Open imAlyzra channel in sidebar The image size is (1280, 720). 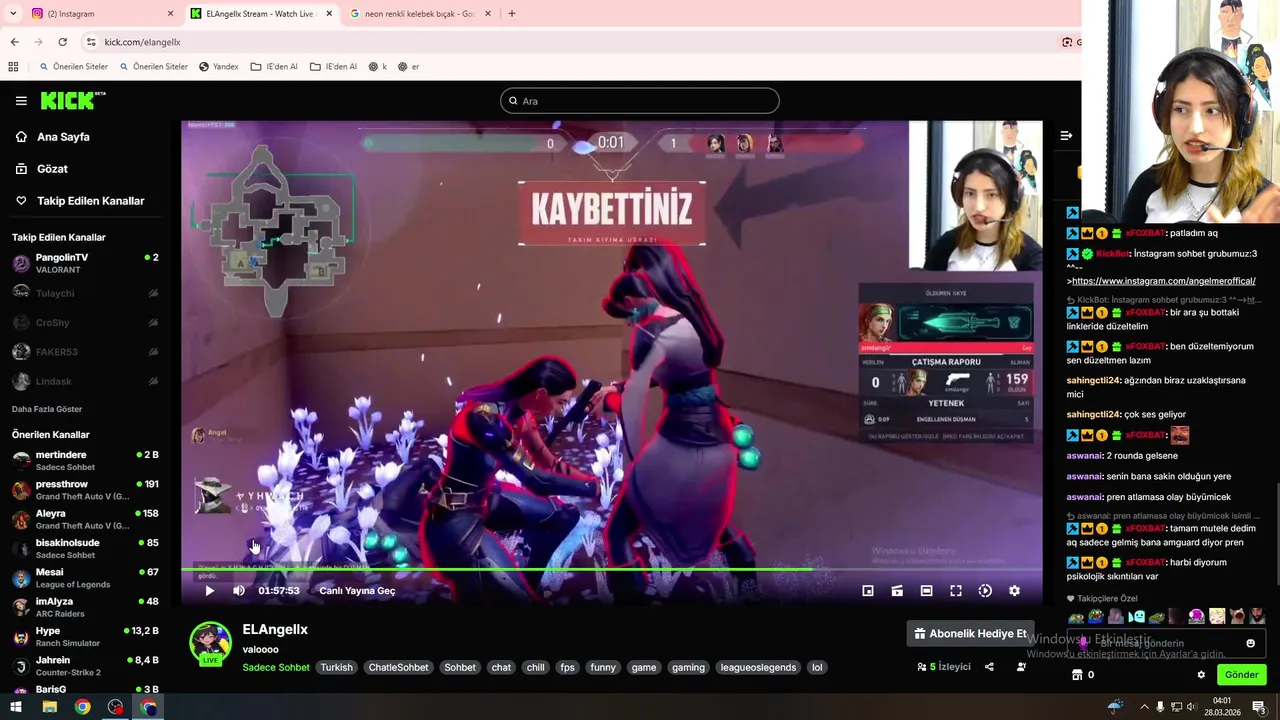tap(85, 607)
